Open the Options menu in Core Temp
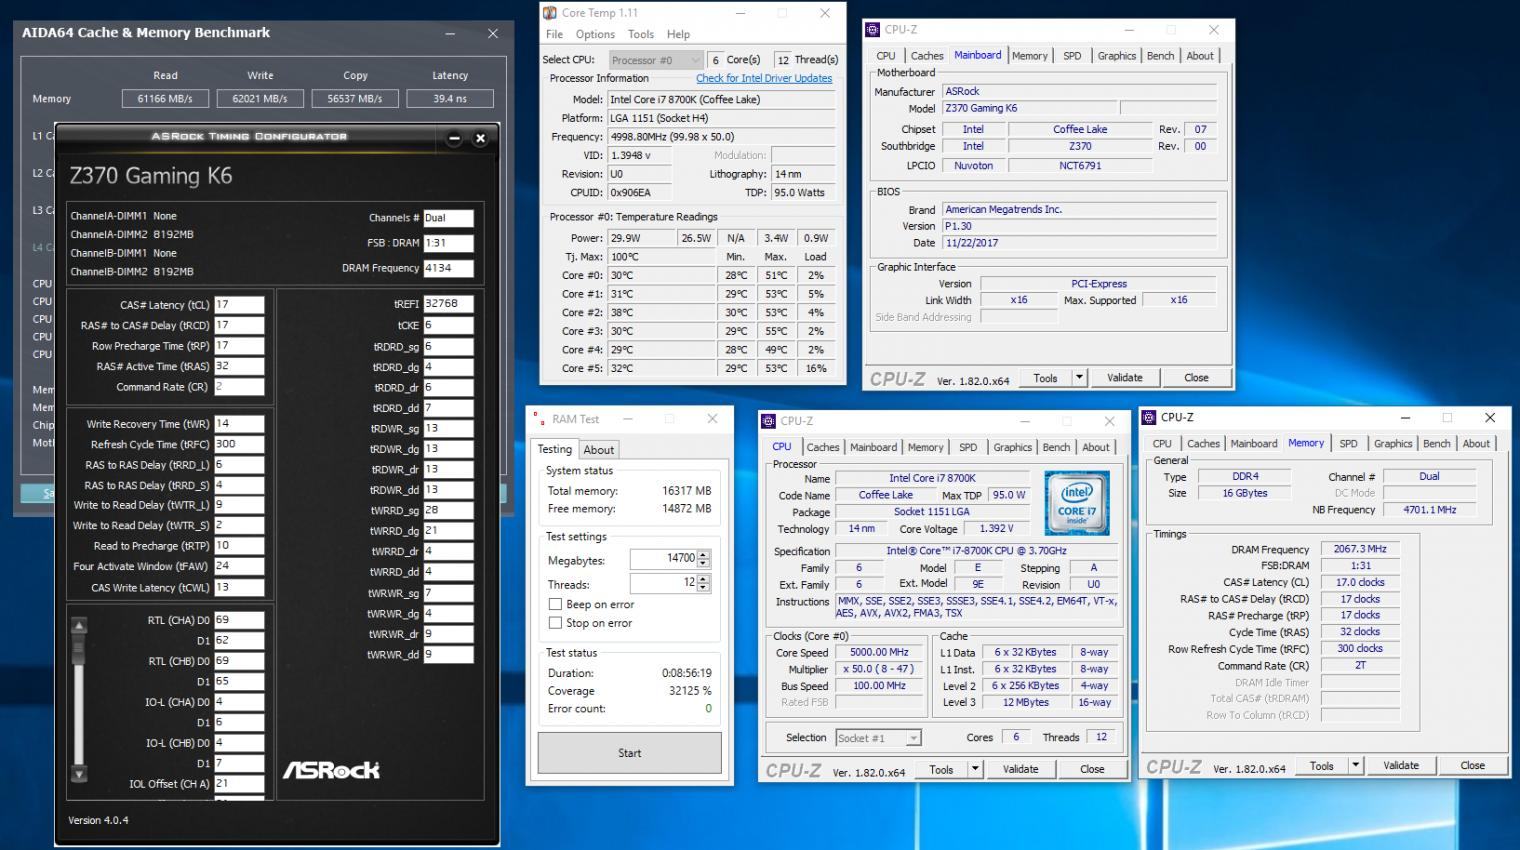This screenshot has width=1520, height=850. (595, 34)
